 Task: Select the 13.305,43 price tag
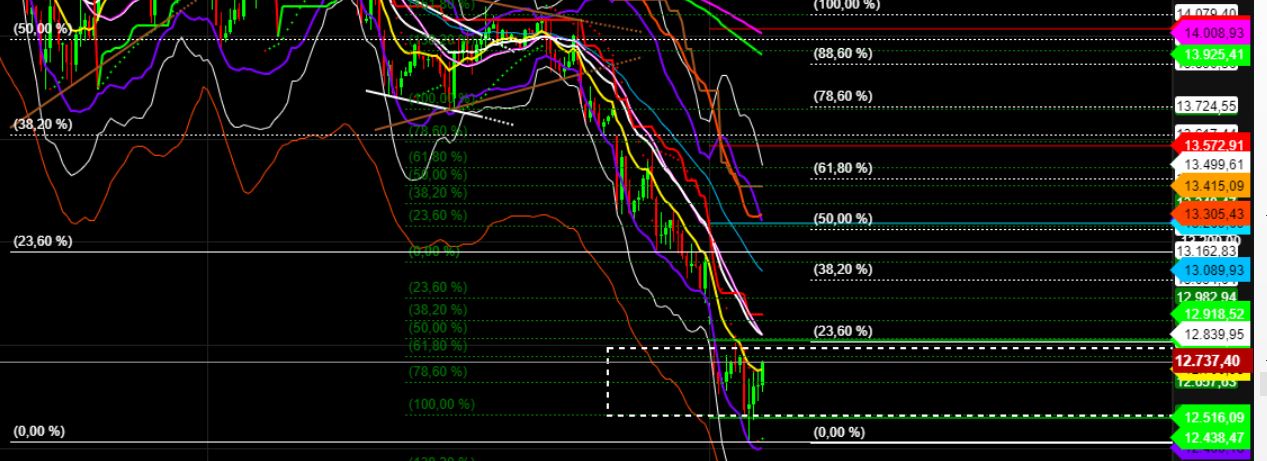tap(1209, 214)
